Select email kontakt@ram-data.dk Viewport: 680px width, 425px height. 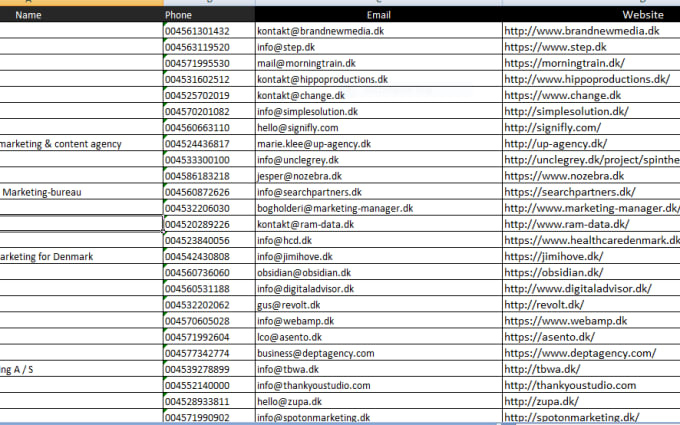click(x=305, y=224)
